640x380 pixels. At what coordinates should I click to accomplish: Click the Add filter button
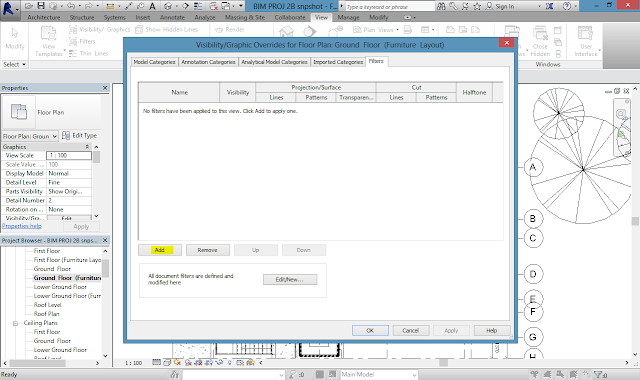coord(160,250)
